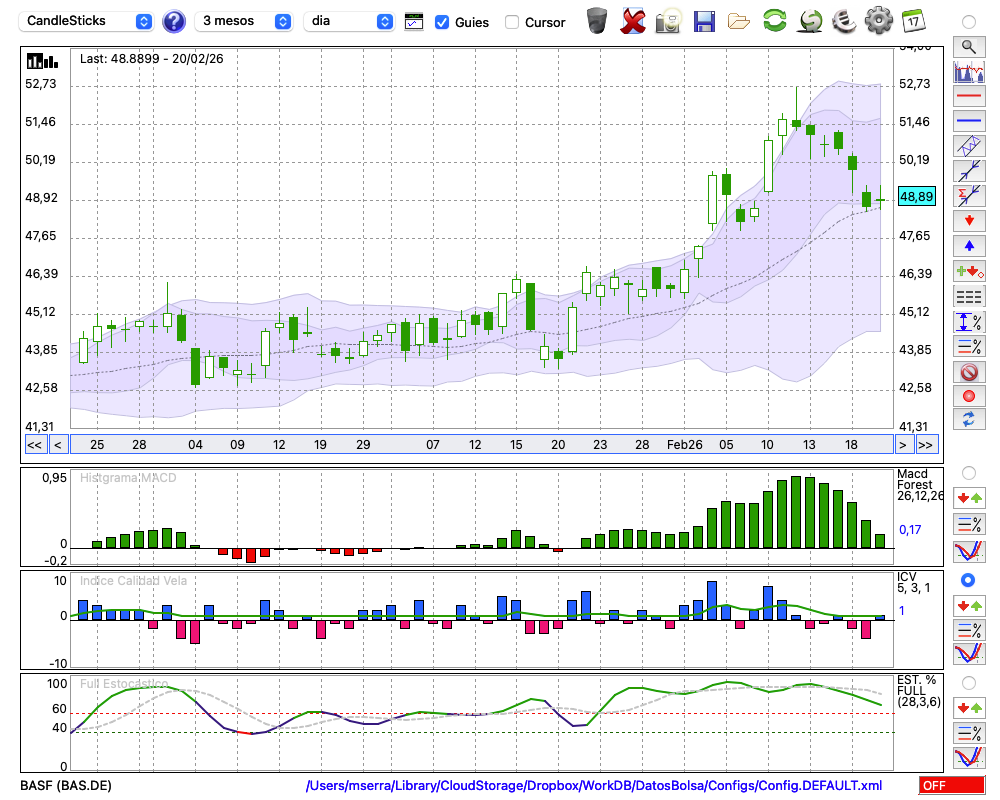Select the red horizontal line tool
The image size is (1000, 800).
click(x=968, y=97)
